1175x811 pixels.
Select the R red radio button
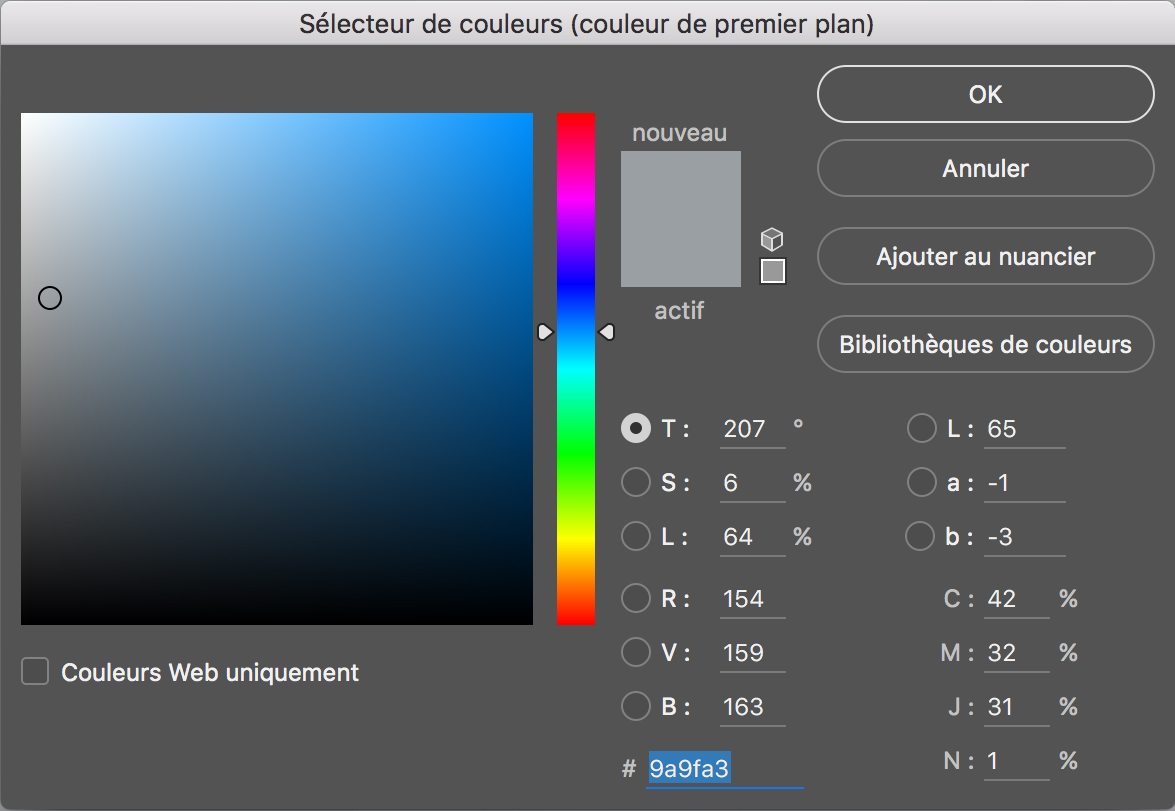pyautogui.click(x=636, y=599)
